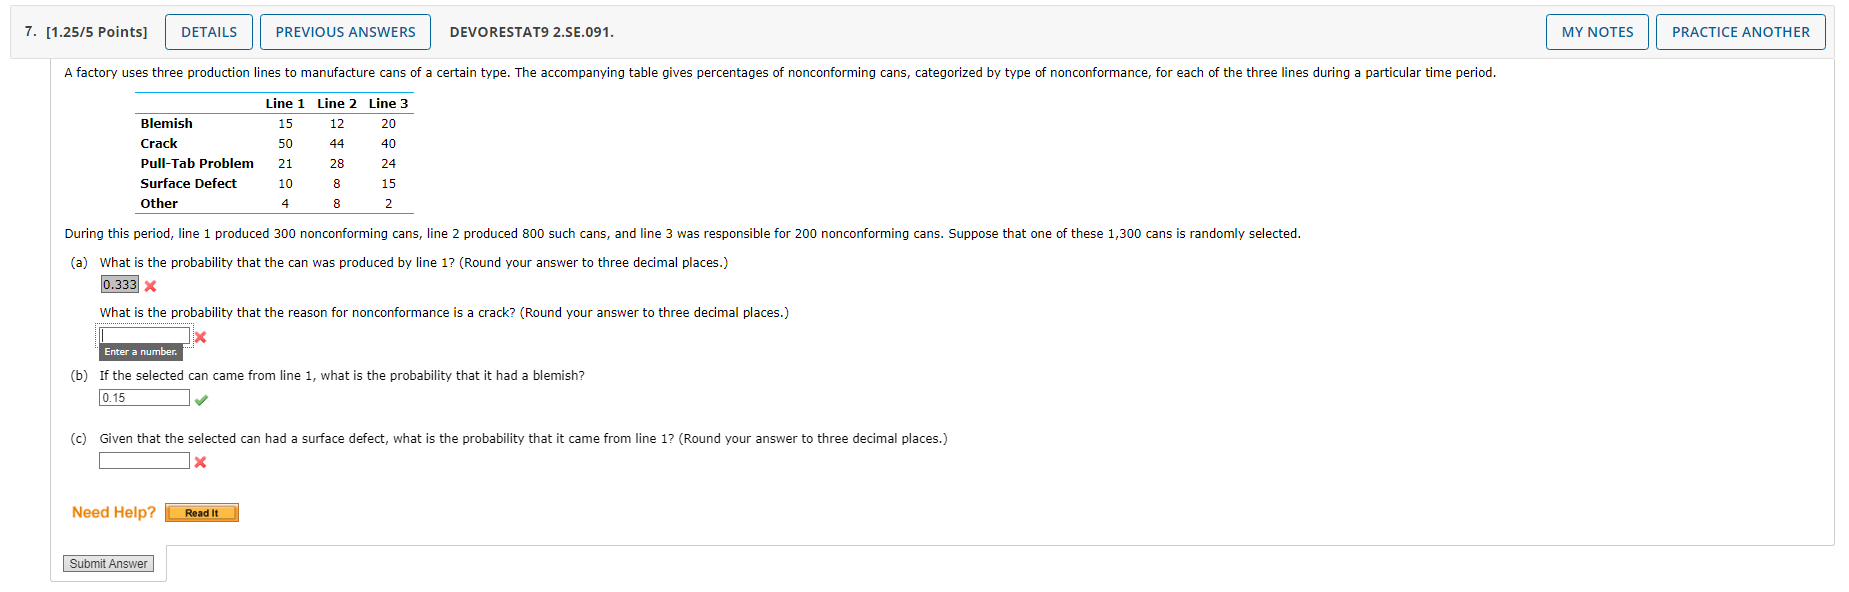
Task: Click the orange Need Help? label
Action: pos(112,512)
